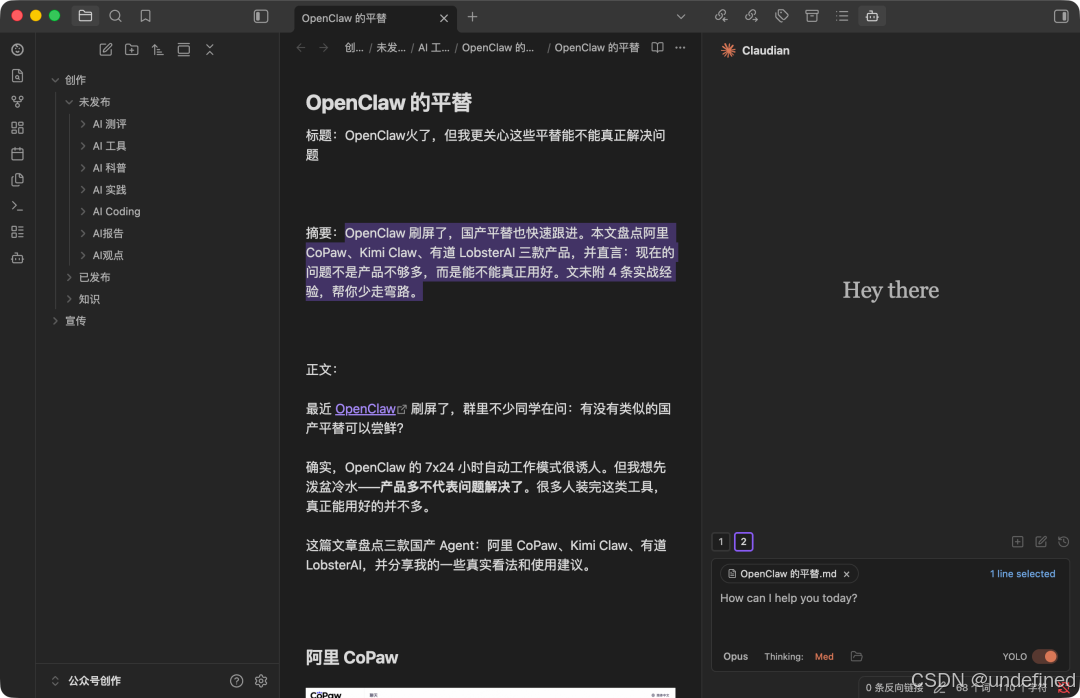Switch to Claudian conversation tab 2

(744, 542)
